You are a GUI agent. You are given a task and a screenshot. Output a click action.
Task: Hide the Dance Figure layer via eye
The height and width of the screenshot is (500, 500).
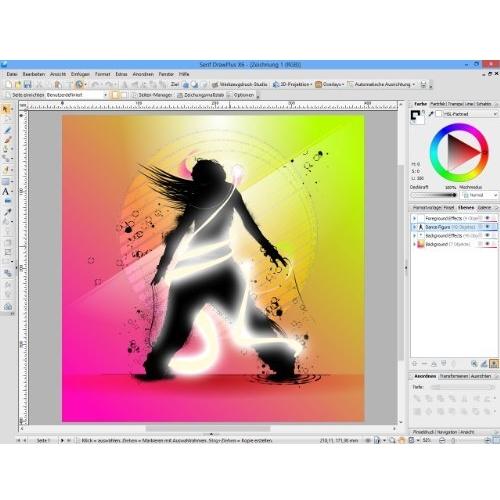pyautogui.click(x=487, y=227)
